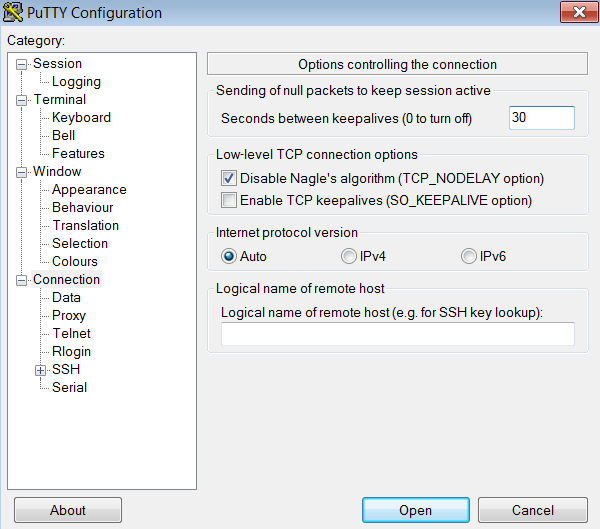This screenshot has width=600, height=529.
Task: Open Proxy settings under Connection
Action: tap(69, 315)
